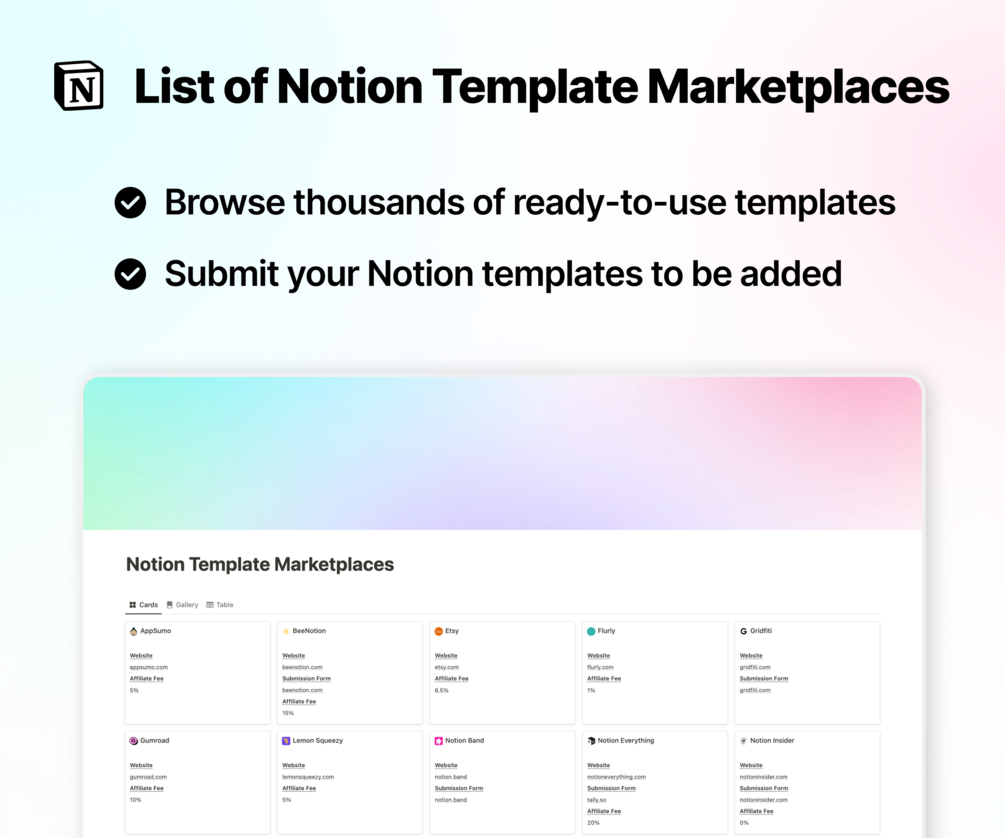Open the Notion Insider card title
Viewport: 1005px width, 838px height.
tap(772, 741)
